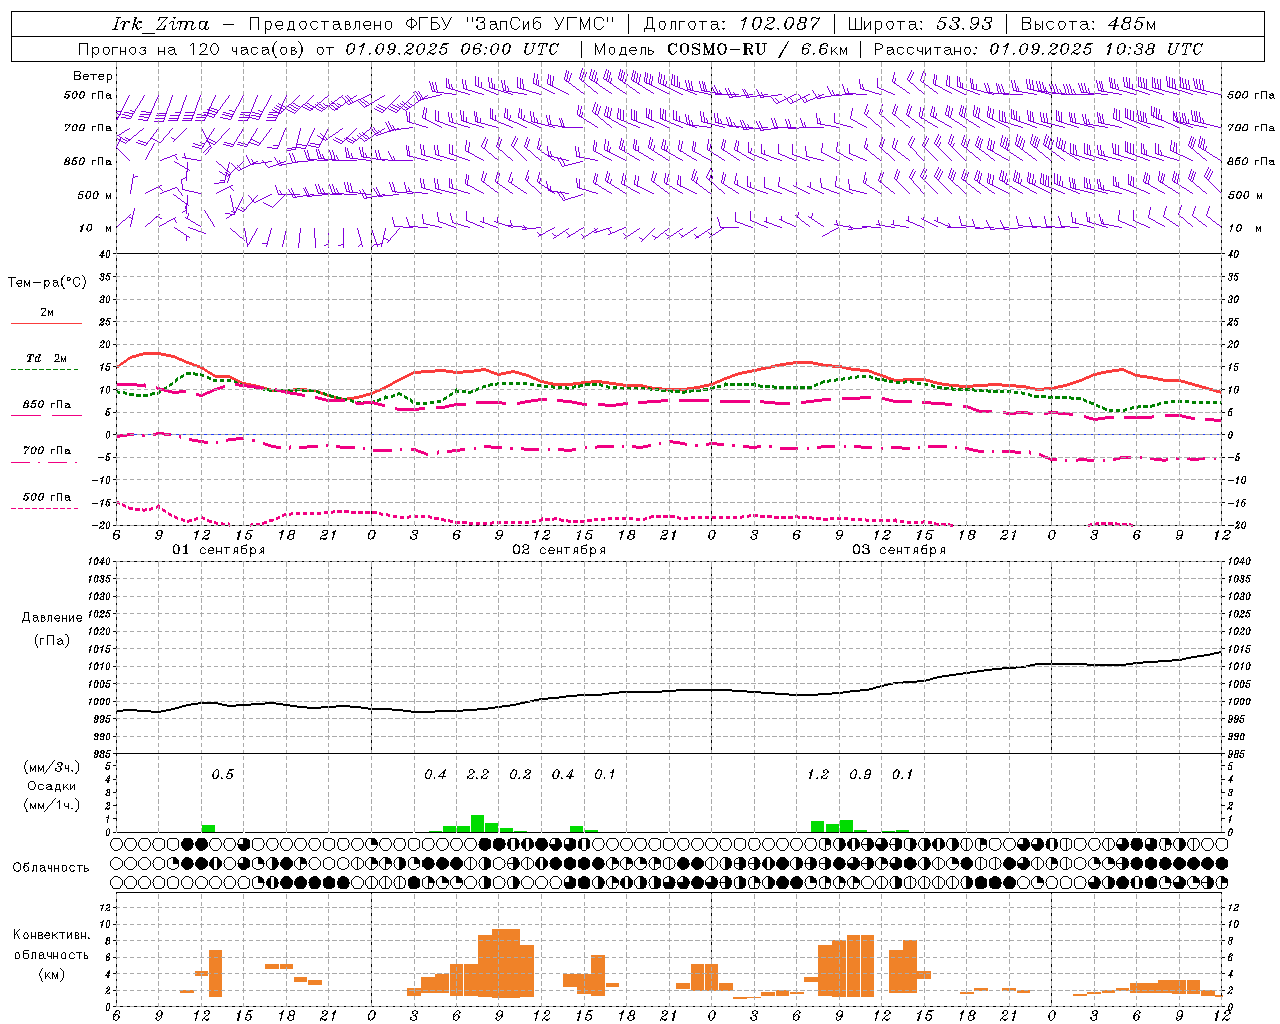Viewport: 1280px width, 1024px height.
Task: Click the 'Осадки' precipitation panel label
Action: tap(52, 786)
